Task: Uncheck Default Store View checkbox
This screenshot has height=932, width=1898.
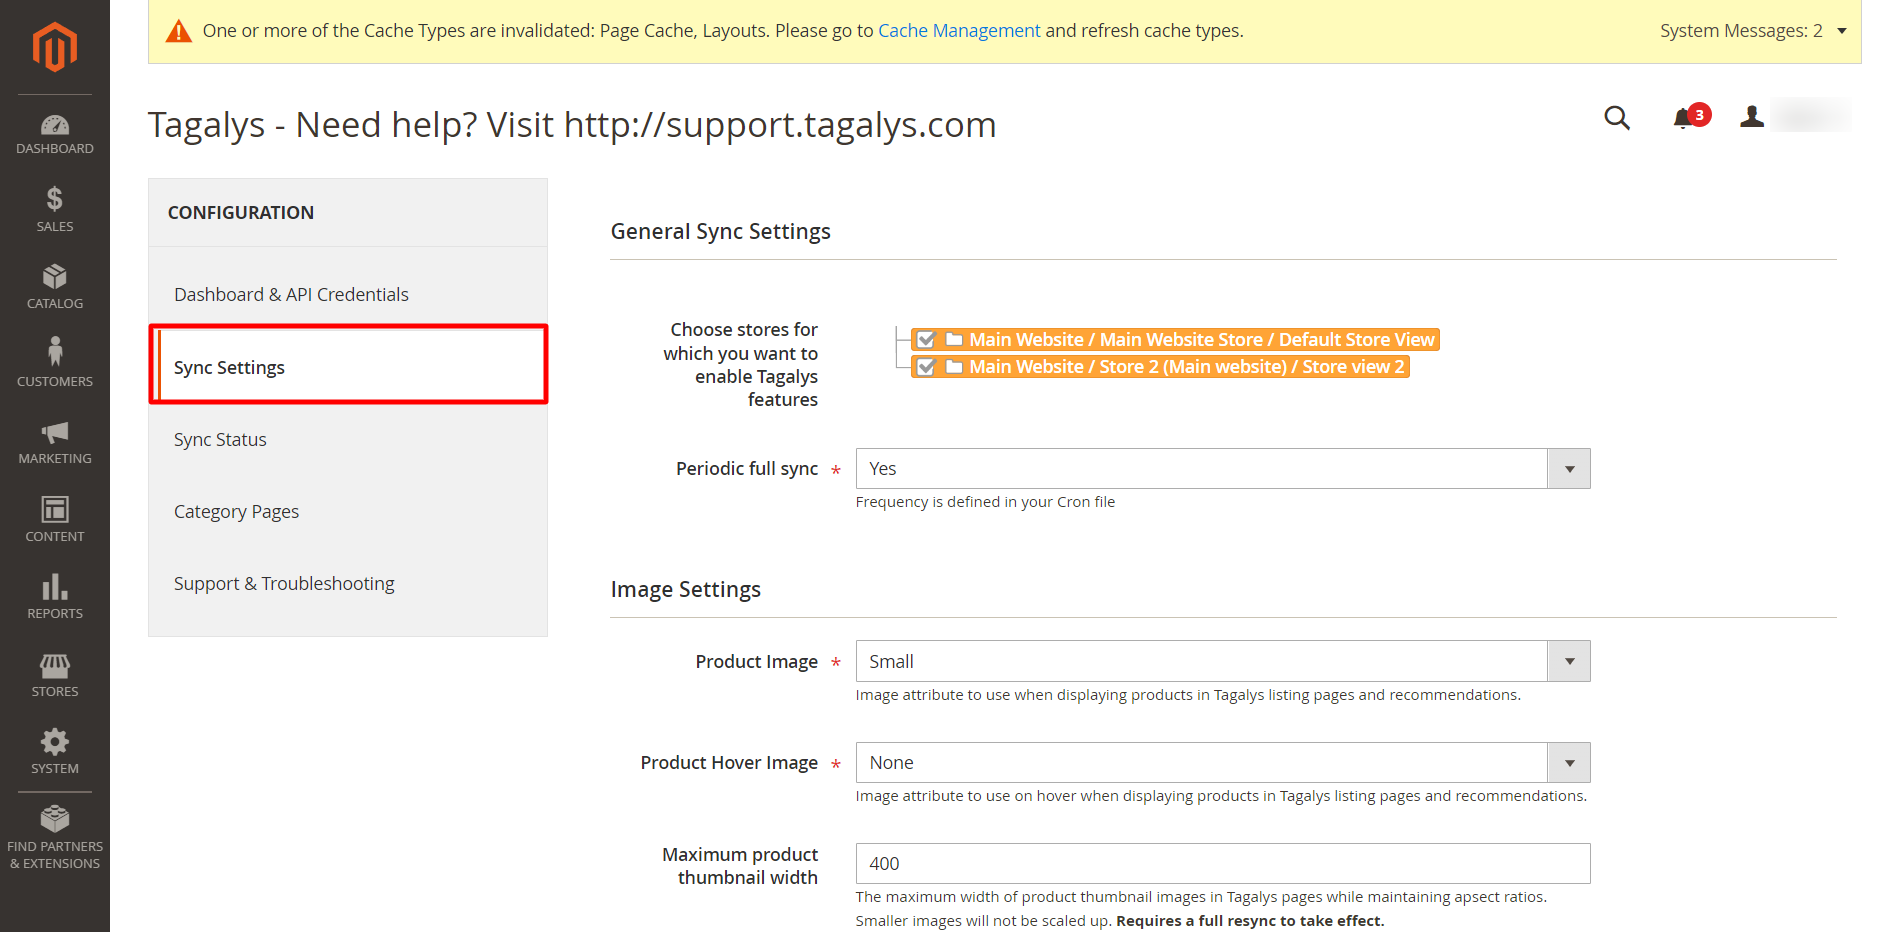Action: (926, 339)
